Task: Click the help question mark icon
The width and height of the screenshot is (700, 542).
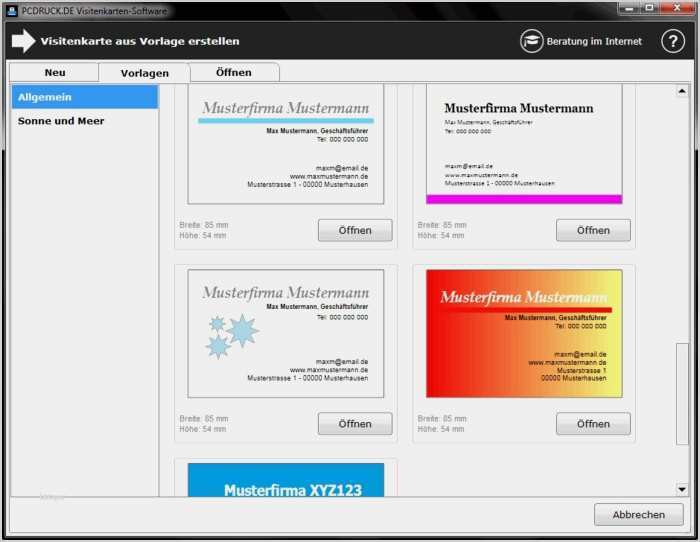Action: pyautogui.click(x=673, y=41)
